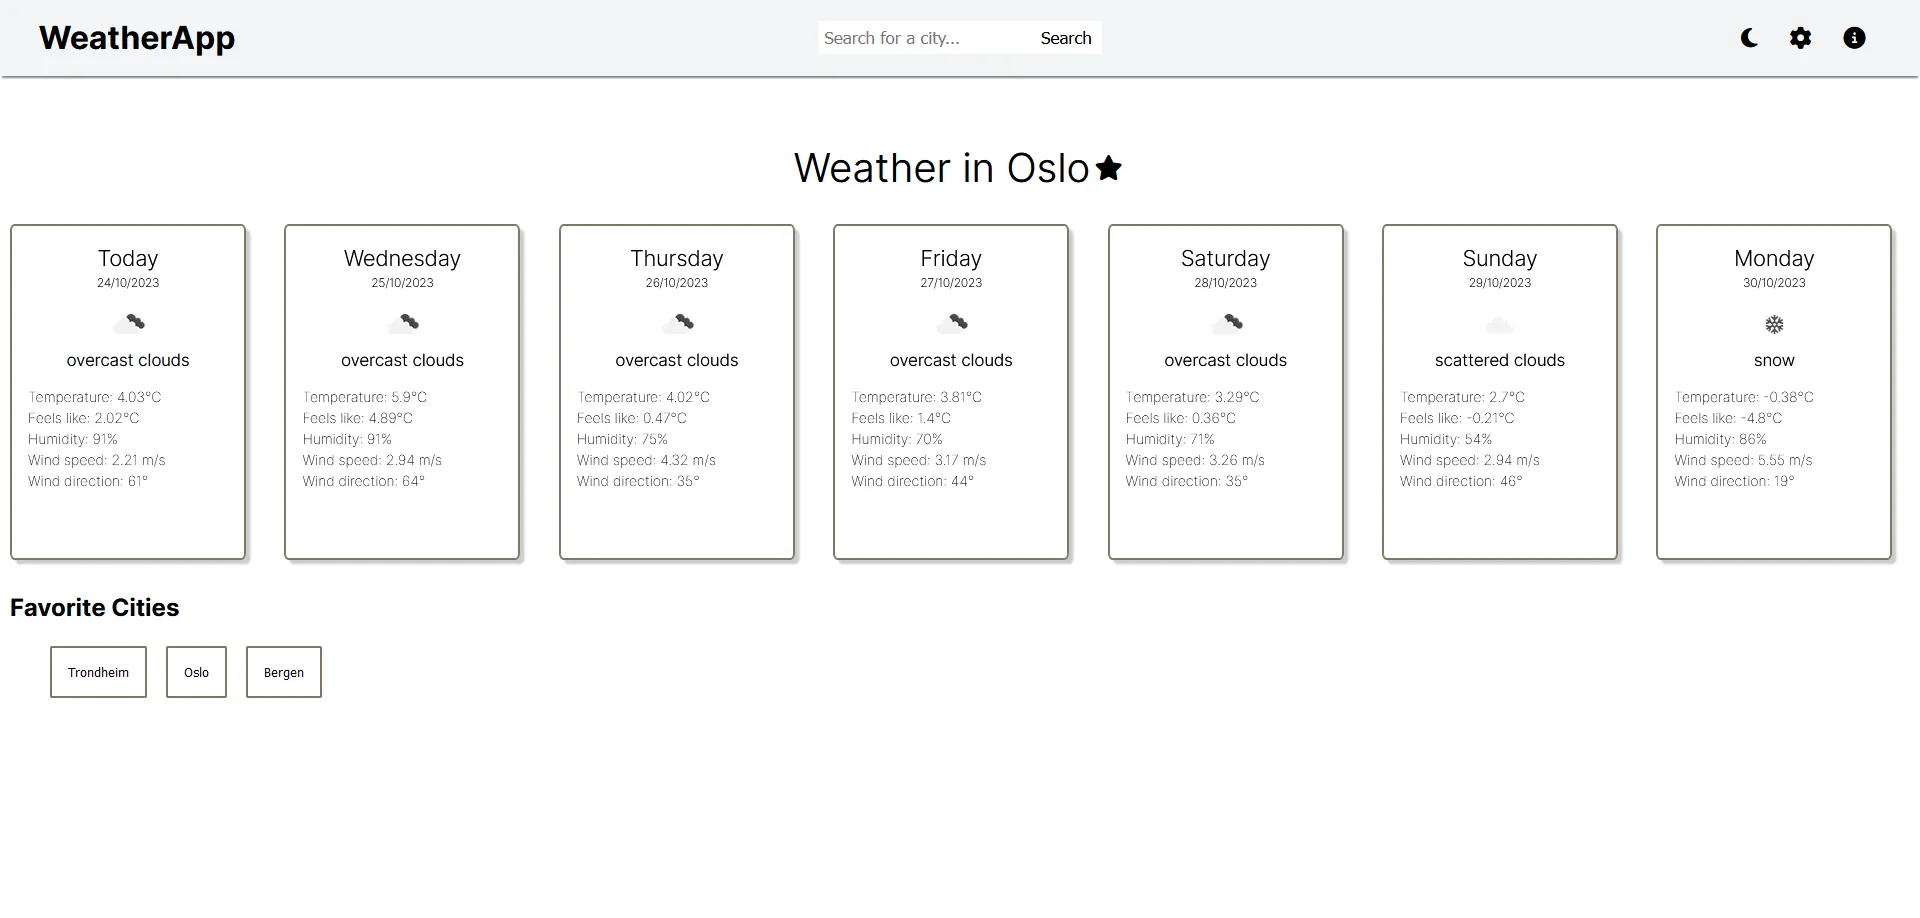Select the Friday forecast card heading
Image resolution: width=1920 pixels, height=918 pixels.
coord(951,258)
